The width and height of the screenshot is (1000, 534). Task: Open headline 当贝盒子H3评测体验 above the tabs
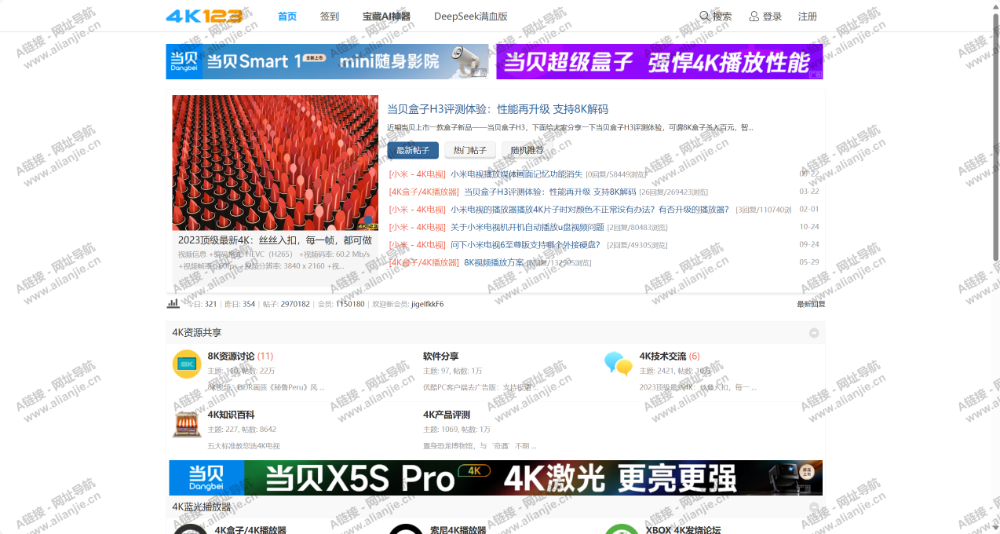point(497,109)
